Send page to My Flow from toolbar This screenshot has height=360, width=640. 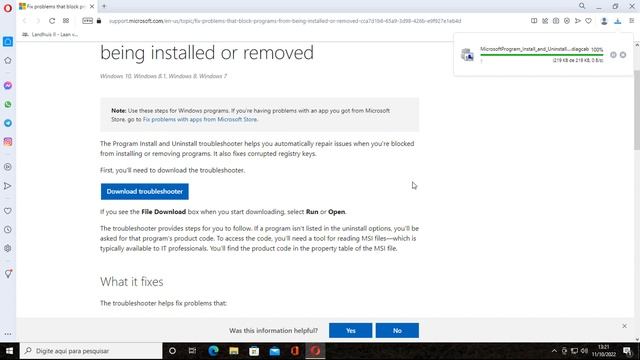(578, 21)
